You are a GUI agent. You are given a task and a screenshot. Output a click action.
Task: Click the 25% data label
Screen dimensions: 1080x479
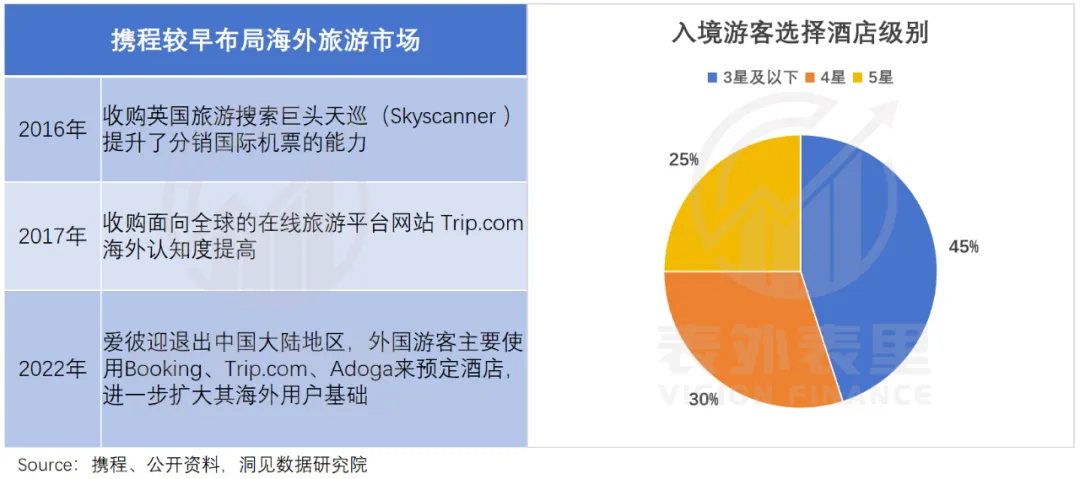683,159
